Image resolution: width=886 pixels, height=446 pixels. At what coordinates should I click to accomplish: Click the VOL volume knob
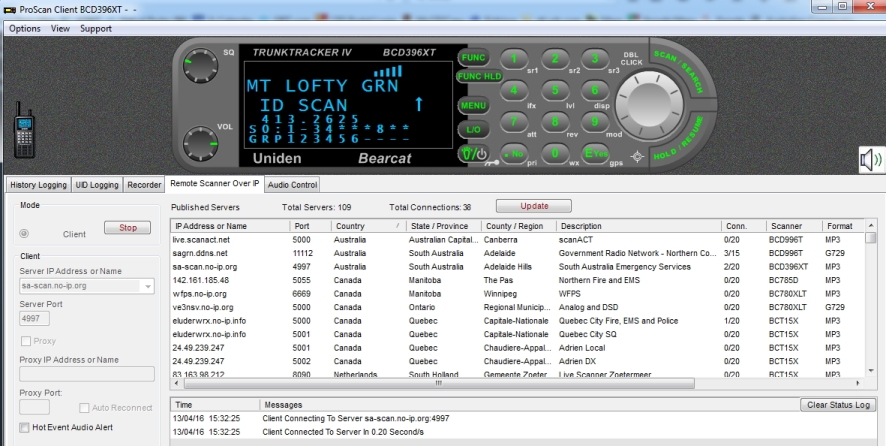(x=200, y=144)
